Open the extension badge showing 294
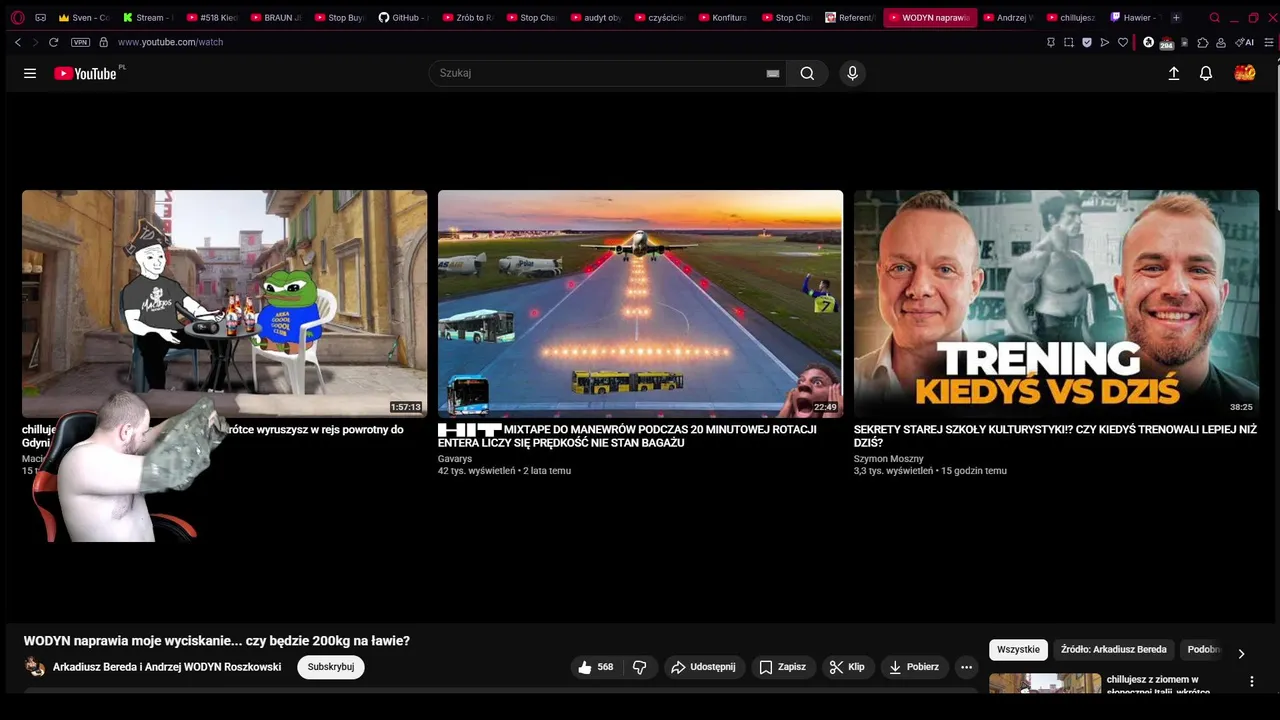Screen dimensions: 1280x720 tap(1166, 44)
